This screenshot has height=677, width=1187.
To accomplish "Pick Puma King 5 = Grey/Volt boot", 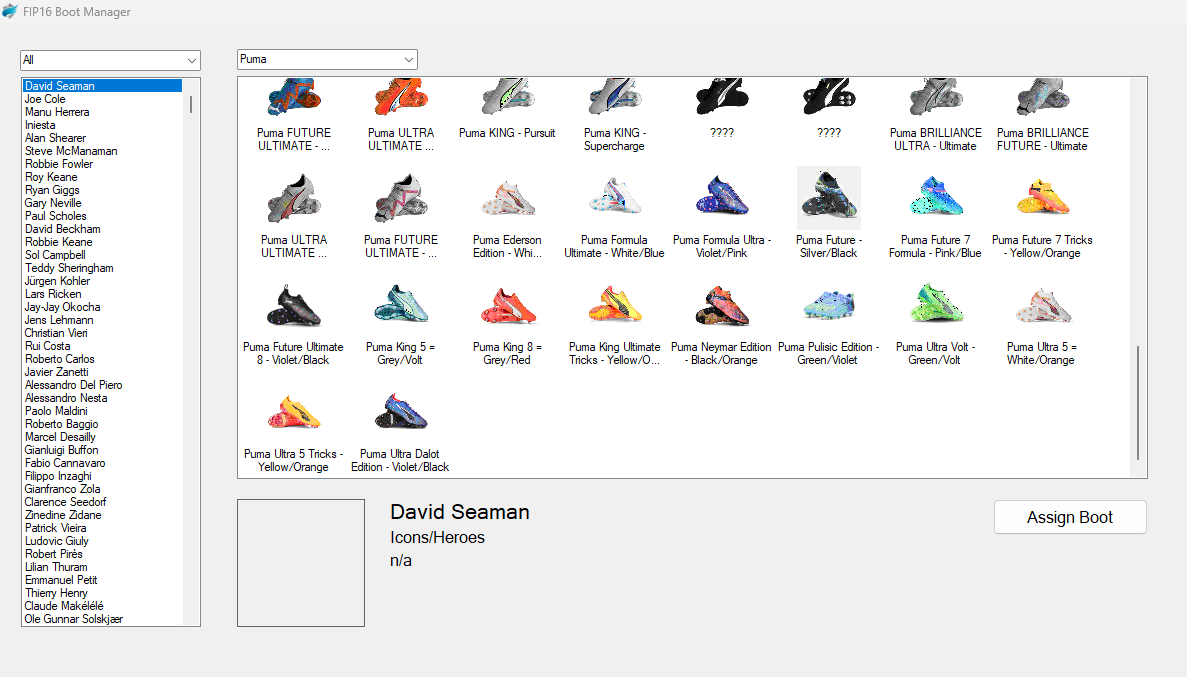I will click(x=400, y=304).
